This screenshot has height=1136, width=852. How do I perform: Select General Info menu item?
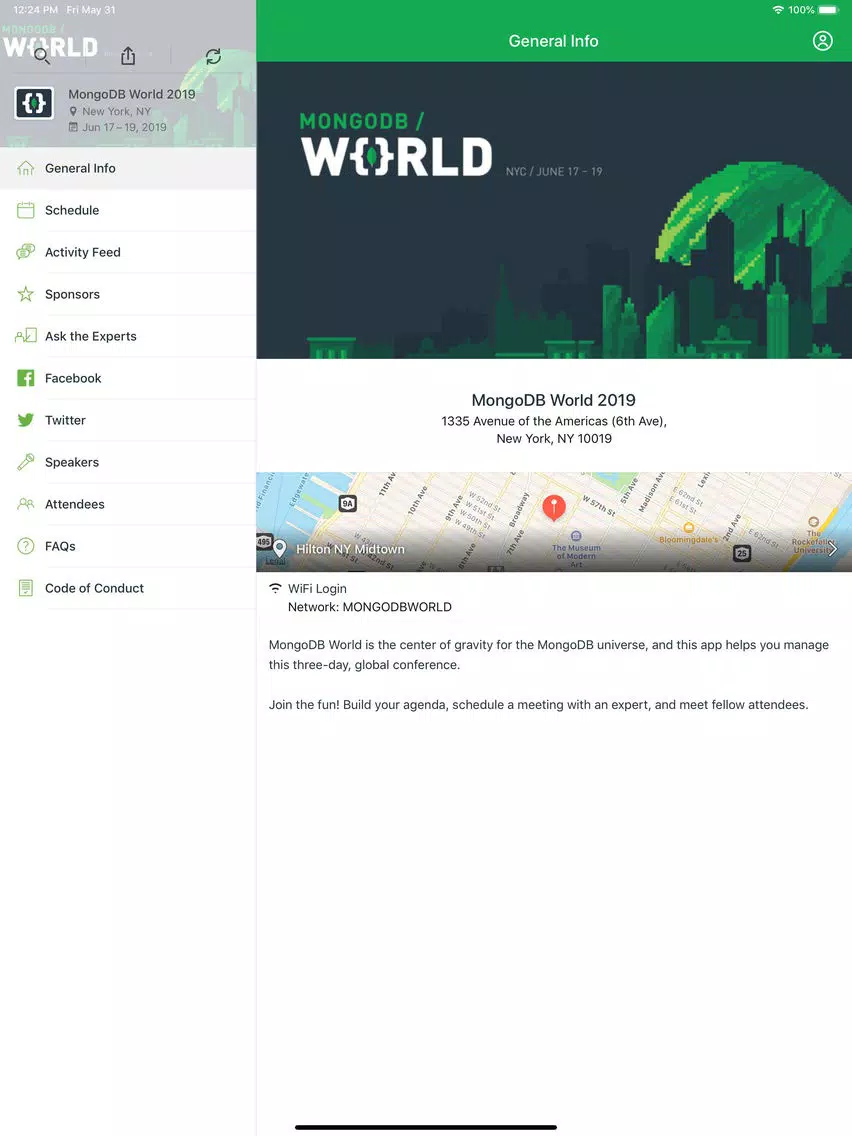(128, 168)
